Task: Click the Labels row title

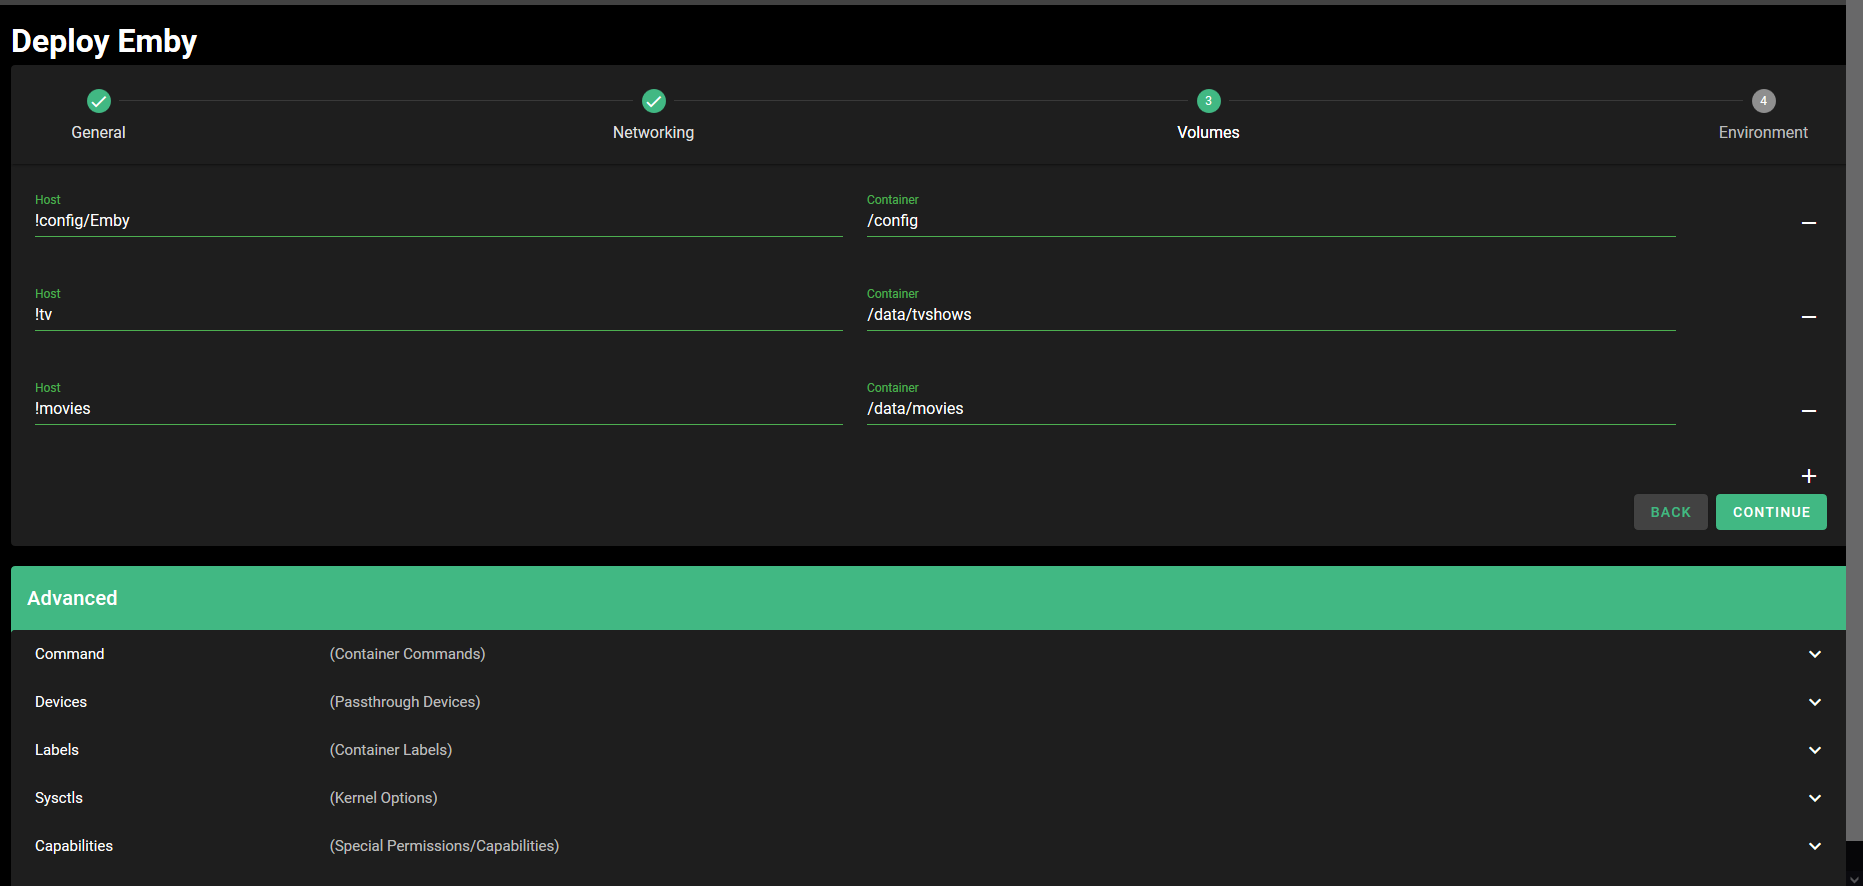Action: click(x=57, y=750)
